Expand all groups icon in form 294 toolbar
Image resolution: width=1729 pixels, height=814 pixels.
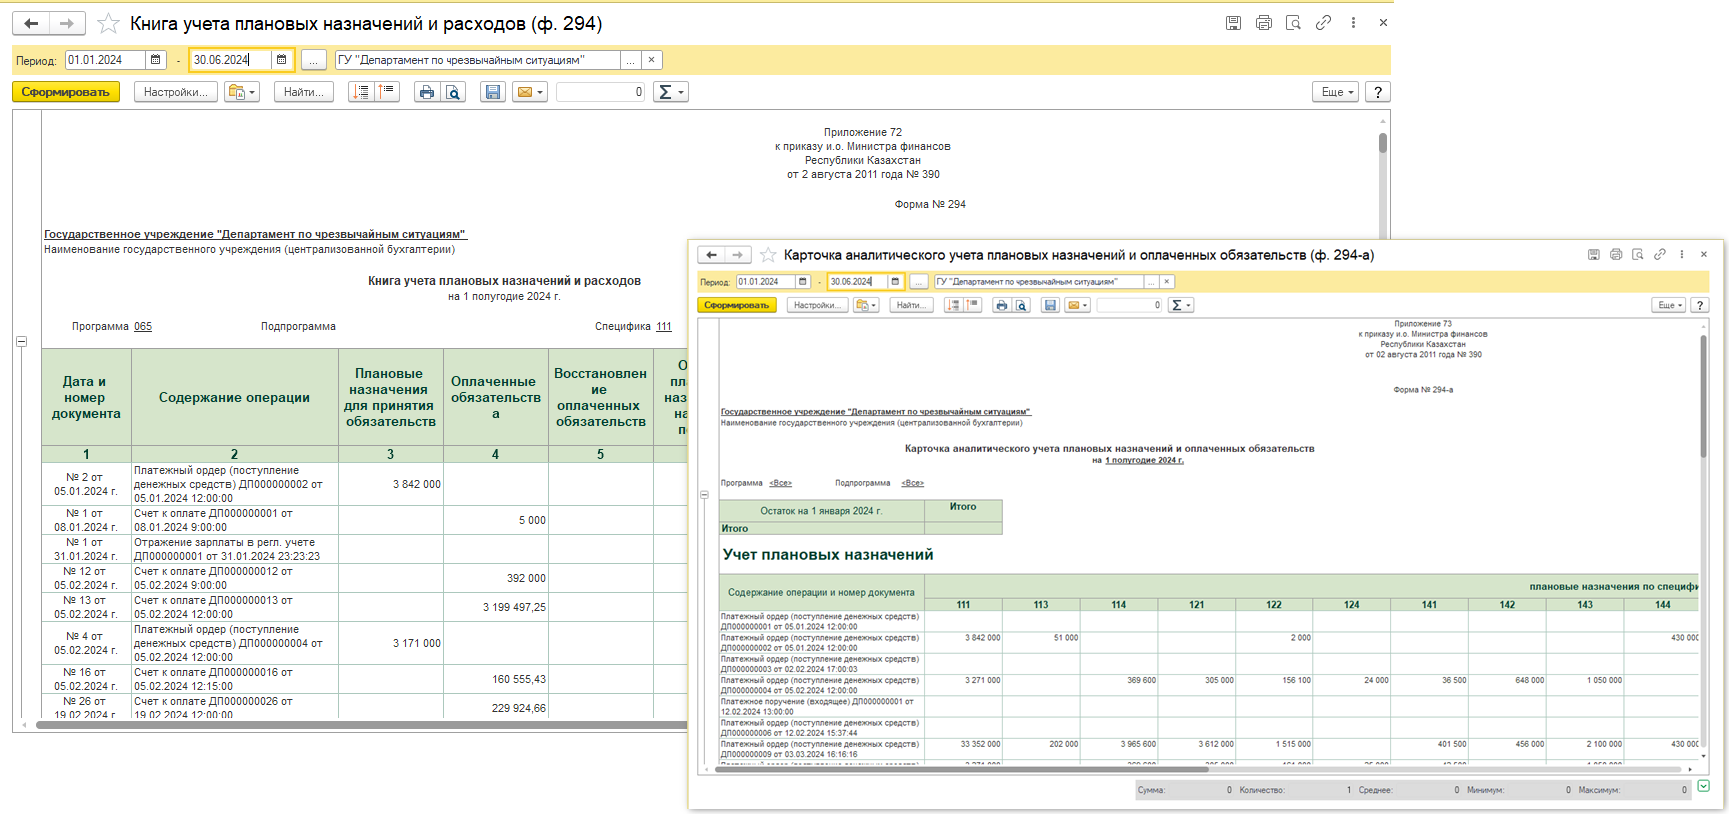click(361, 92)
